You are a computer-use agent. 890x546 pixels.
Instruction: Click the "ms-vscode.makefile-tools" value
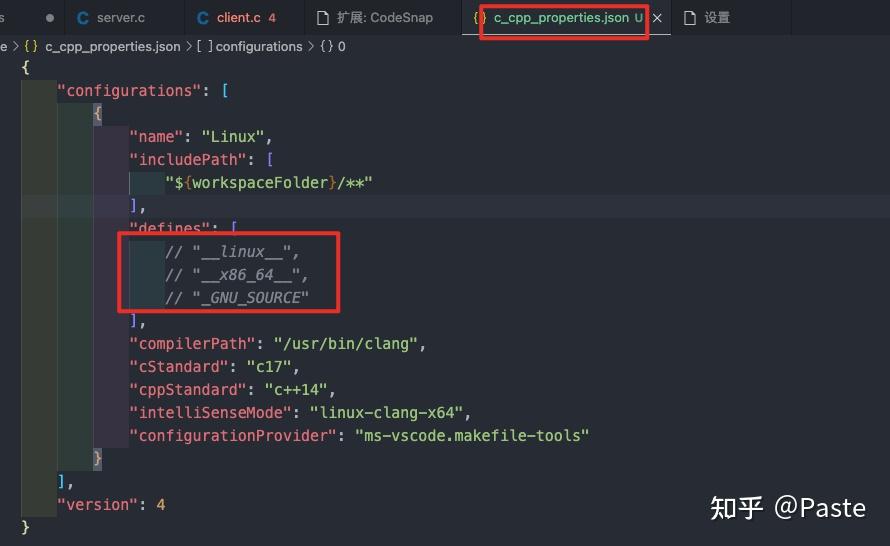[472, 435]
